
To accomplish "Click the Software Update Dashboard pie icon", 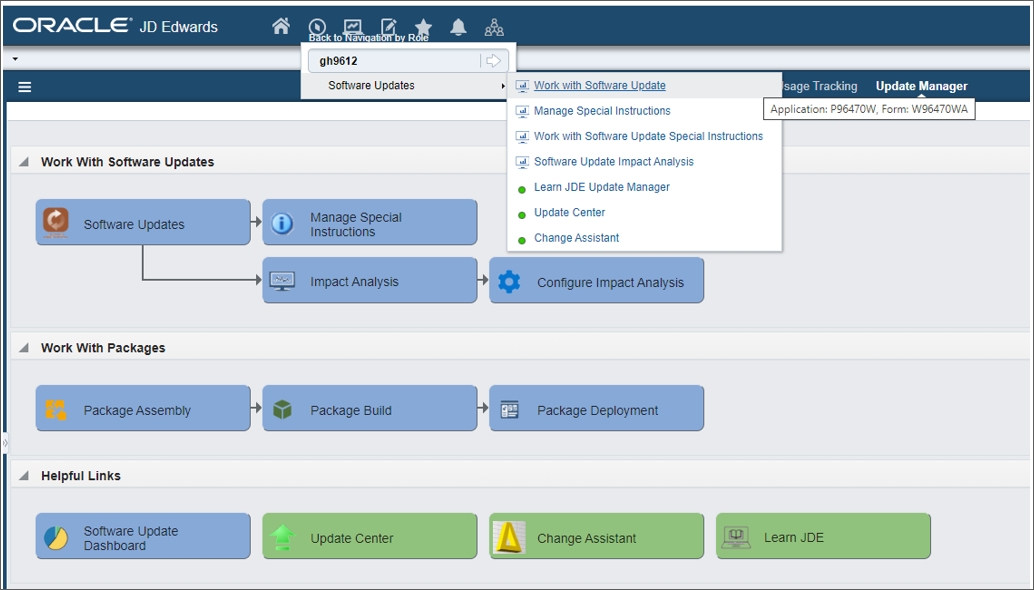I will click(56, 538).
